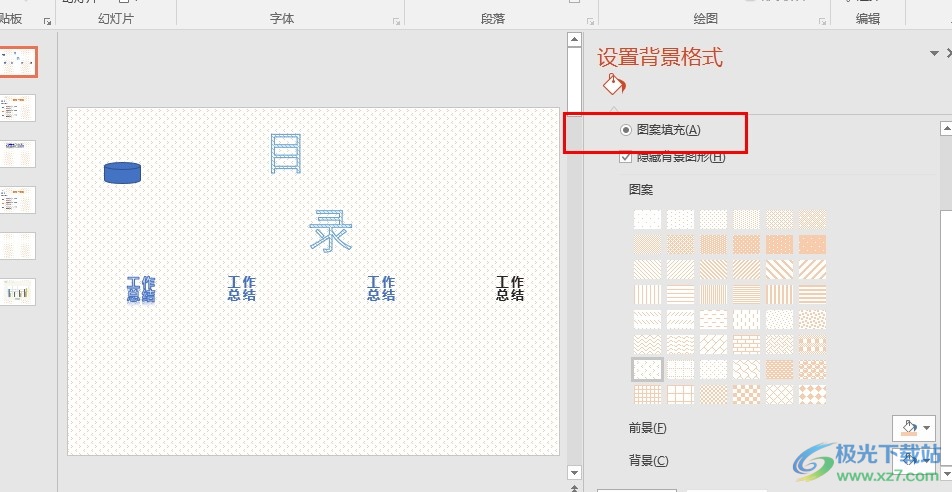Screen dimensions: 952x492
Task: Apply the outlined diamond pattern swatch
Action: pyautogui.click(x=780, y=394)
